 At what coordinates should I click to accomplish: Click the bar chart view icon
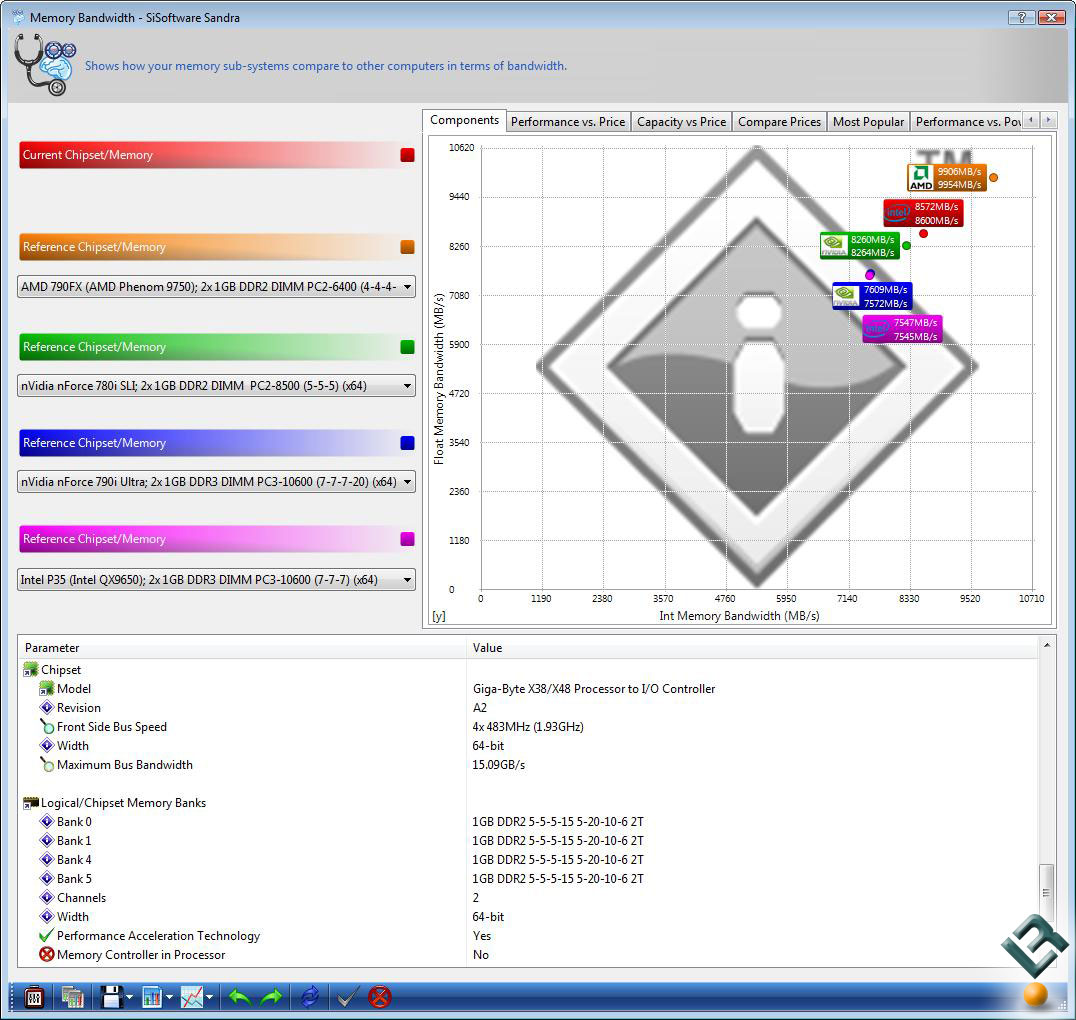152,997
